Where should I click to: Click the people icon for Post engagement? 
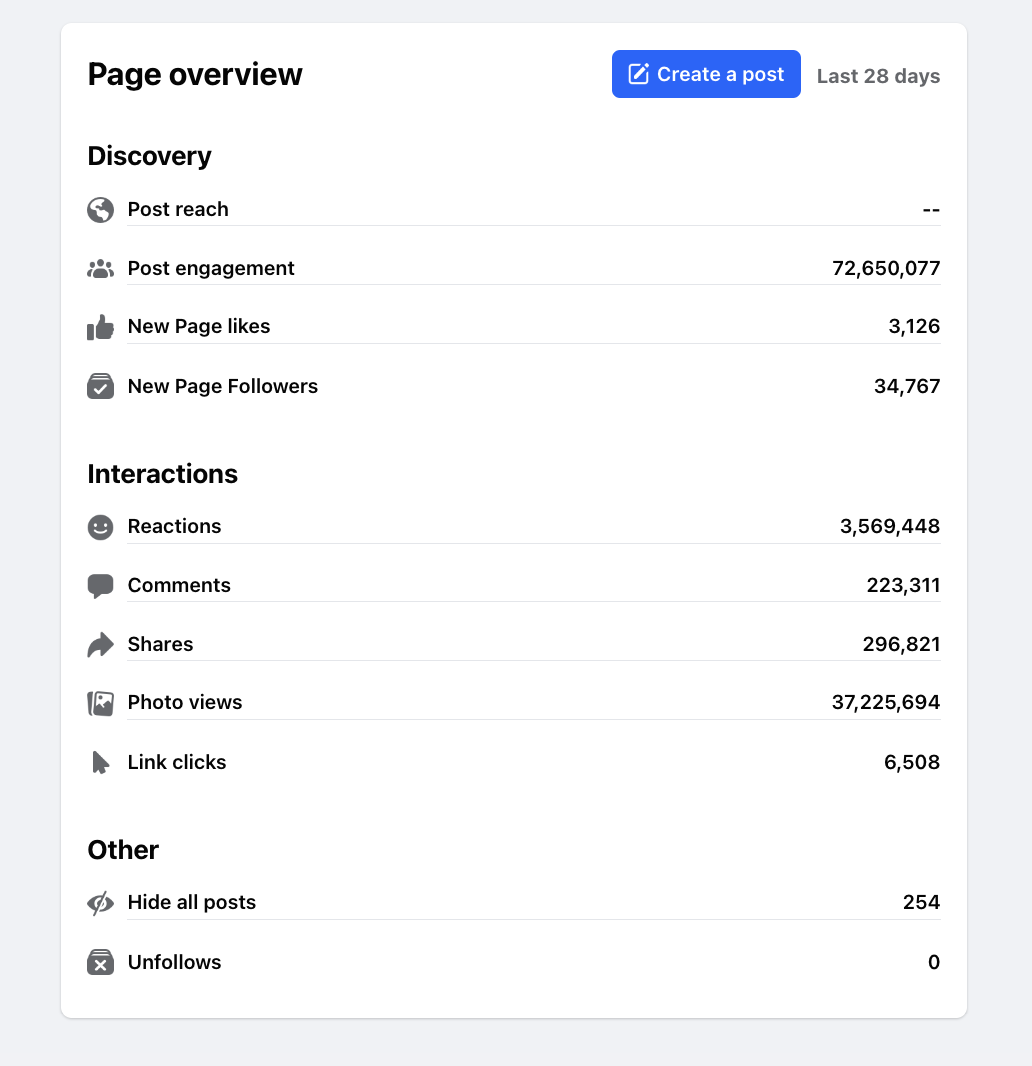pos(100,269)
